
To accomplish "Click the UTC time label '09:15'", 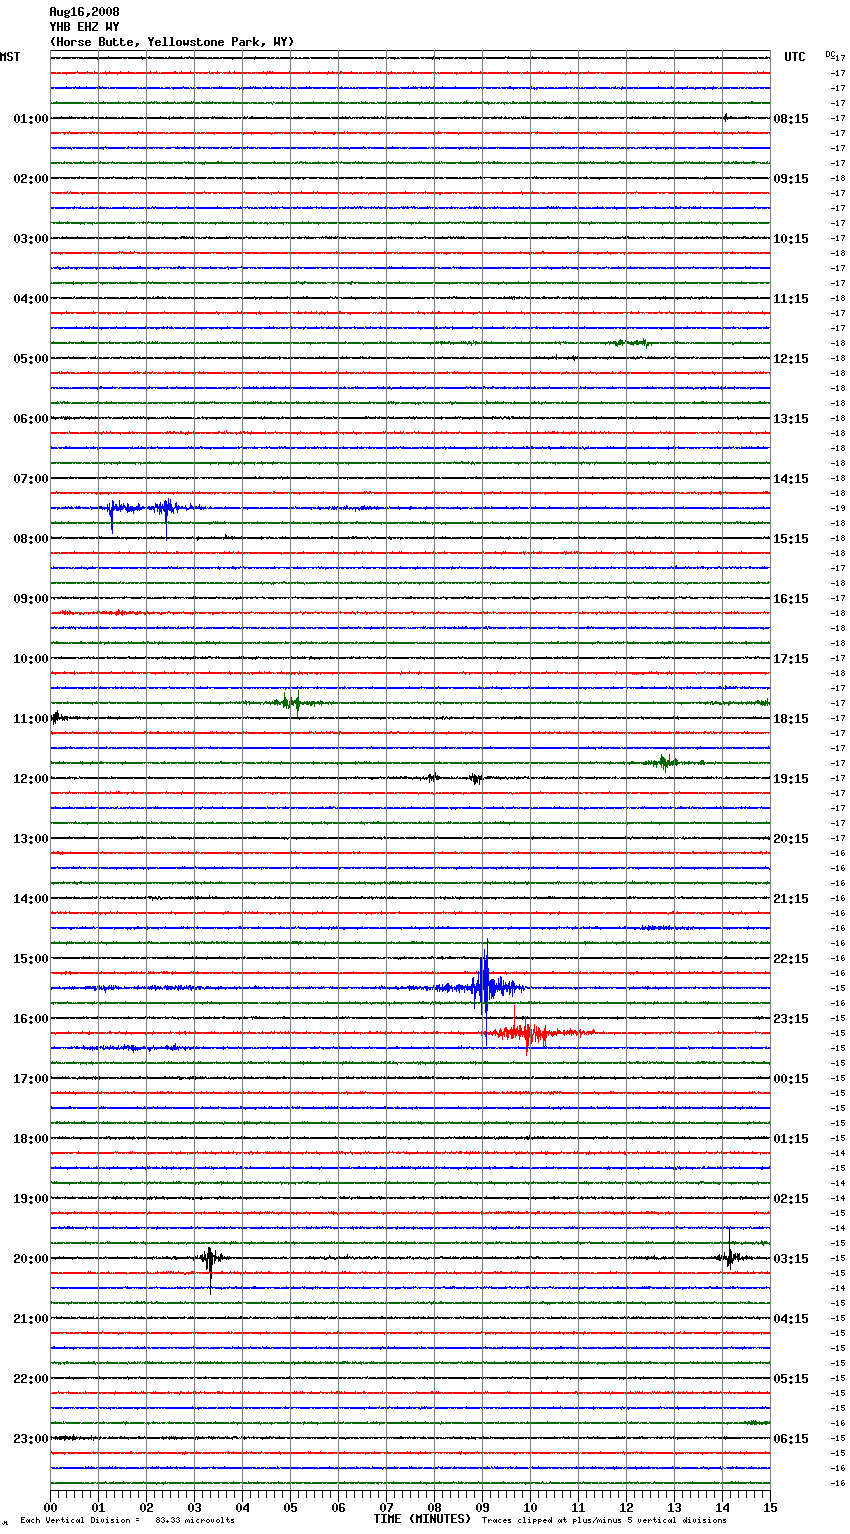I will [791, 179].
